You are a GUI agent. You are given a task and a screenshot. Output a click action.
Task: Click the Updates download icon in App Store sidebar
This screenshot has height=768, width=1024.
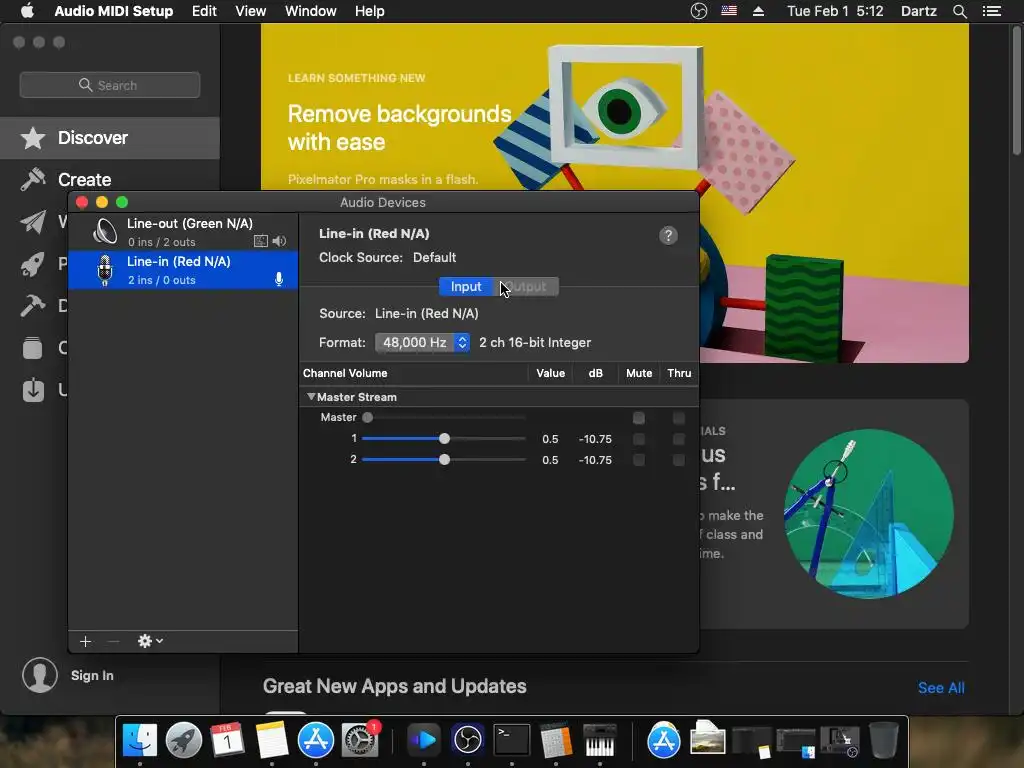pyautogui.click(x=33, y=390)
